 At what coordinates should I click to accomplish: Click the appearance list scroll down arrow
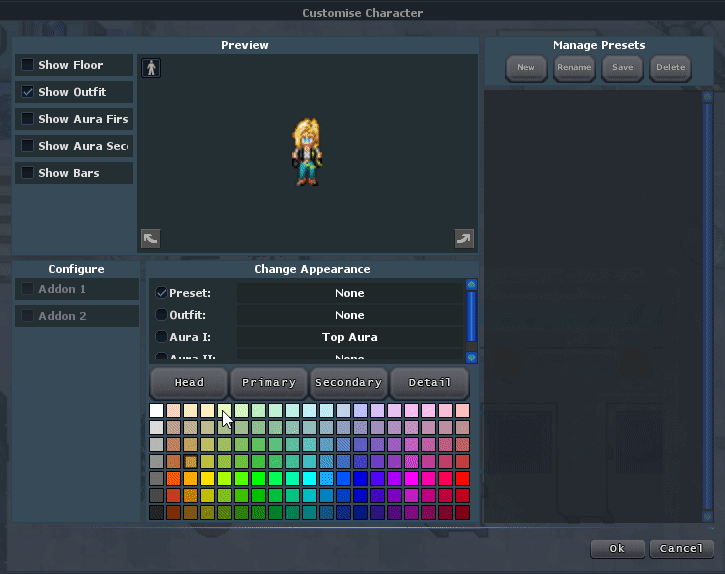[471, 357]
